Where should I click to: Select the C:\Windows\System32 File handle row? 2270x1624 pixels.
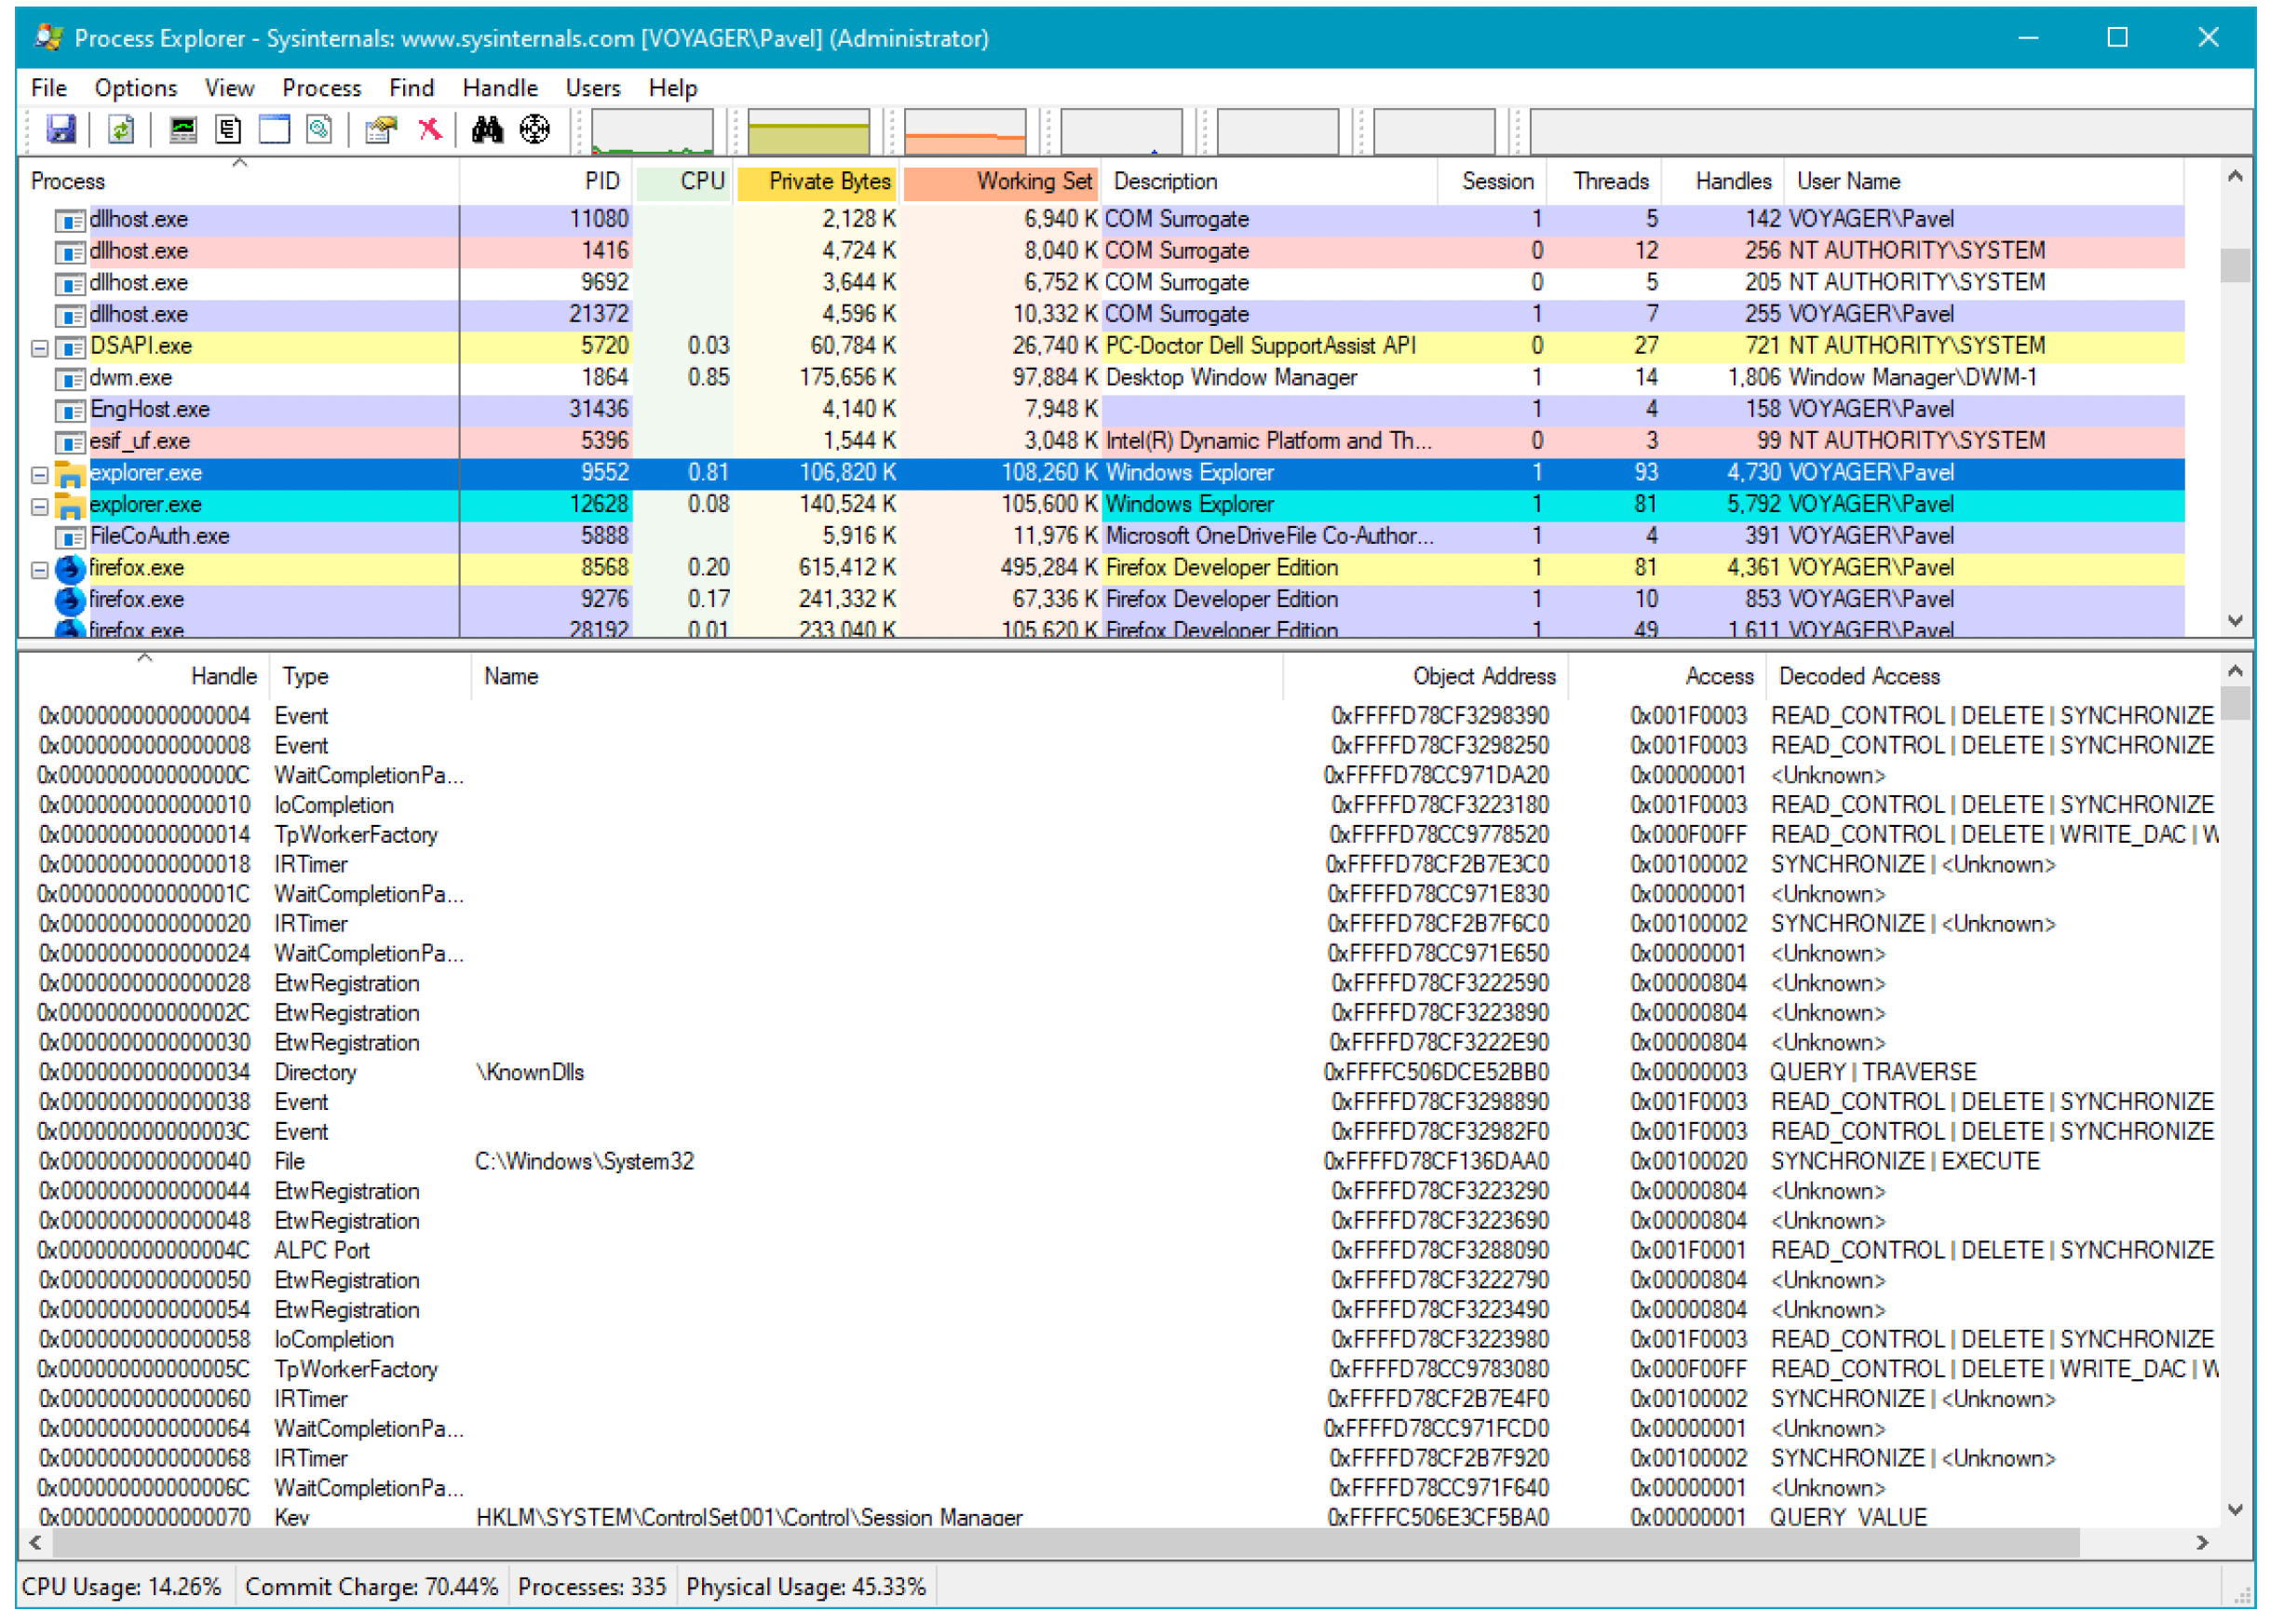1120,1161
